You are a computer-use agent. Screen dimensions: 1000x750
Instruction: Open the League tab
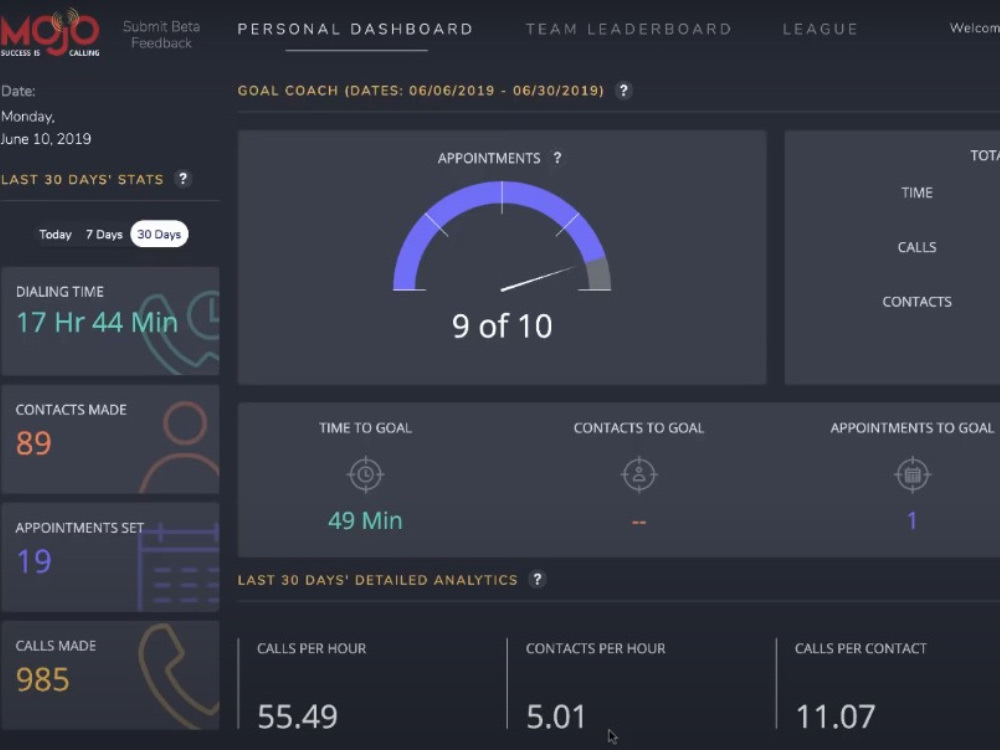tap(820, 29)
